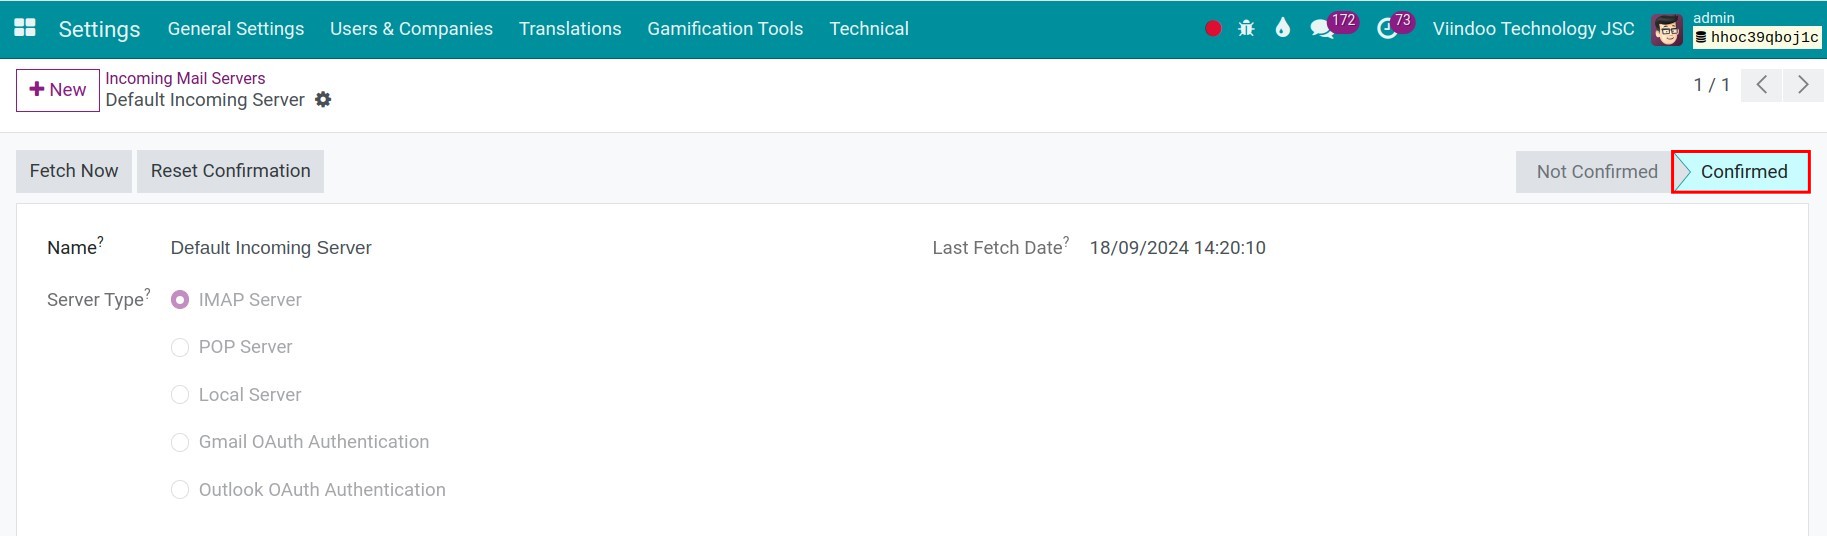The height and width of the screenshot is (536, 1827).
Task: Open Translations menu
Action: pos(570,29)
